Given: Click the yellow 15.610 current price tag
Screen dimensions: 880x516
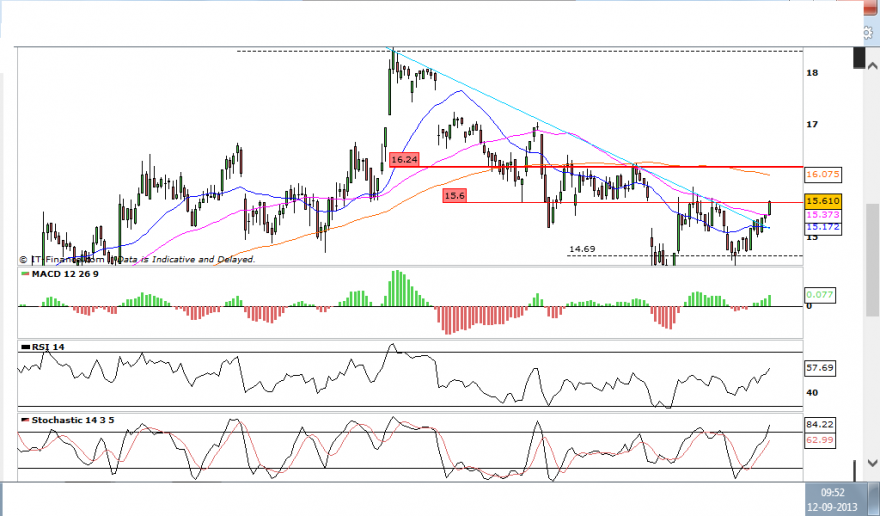Looking at the screenshot, I should pyautogui.click(x=822, y=201).
